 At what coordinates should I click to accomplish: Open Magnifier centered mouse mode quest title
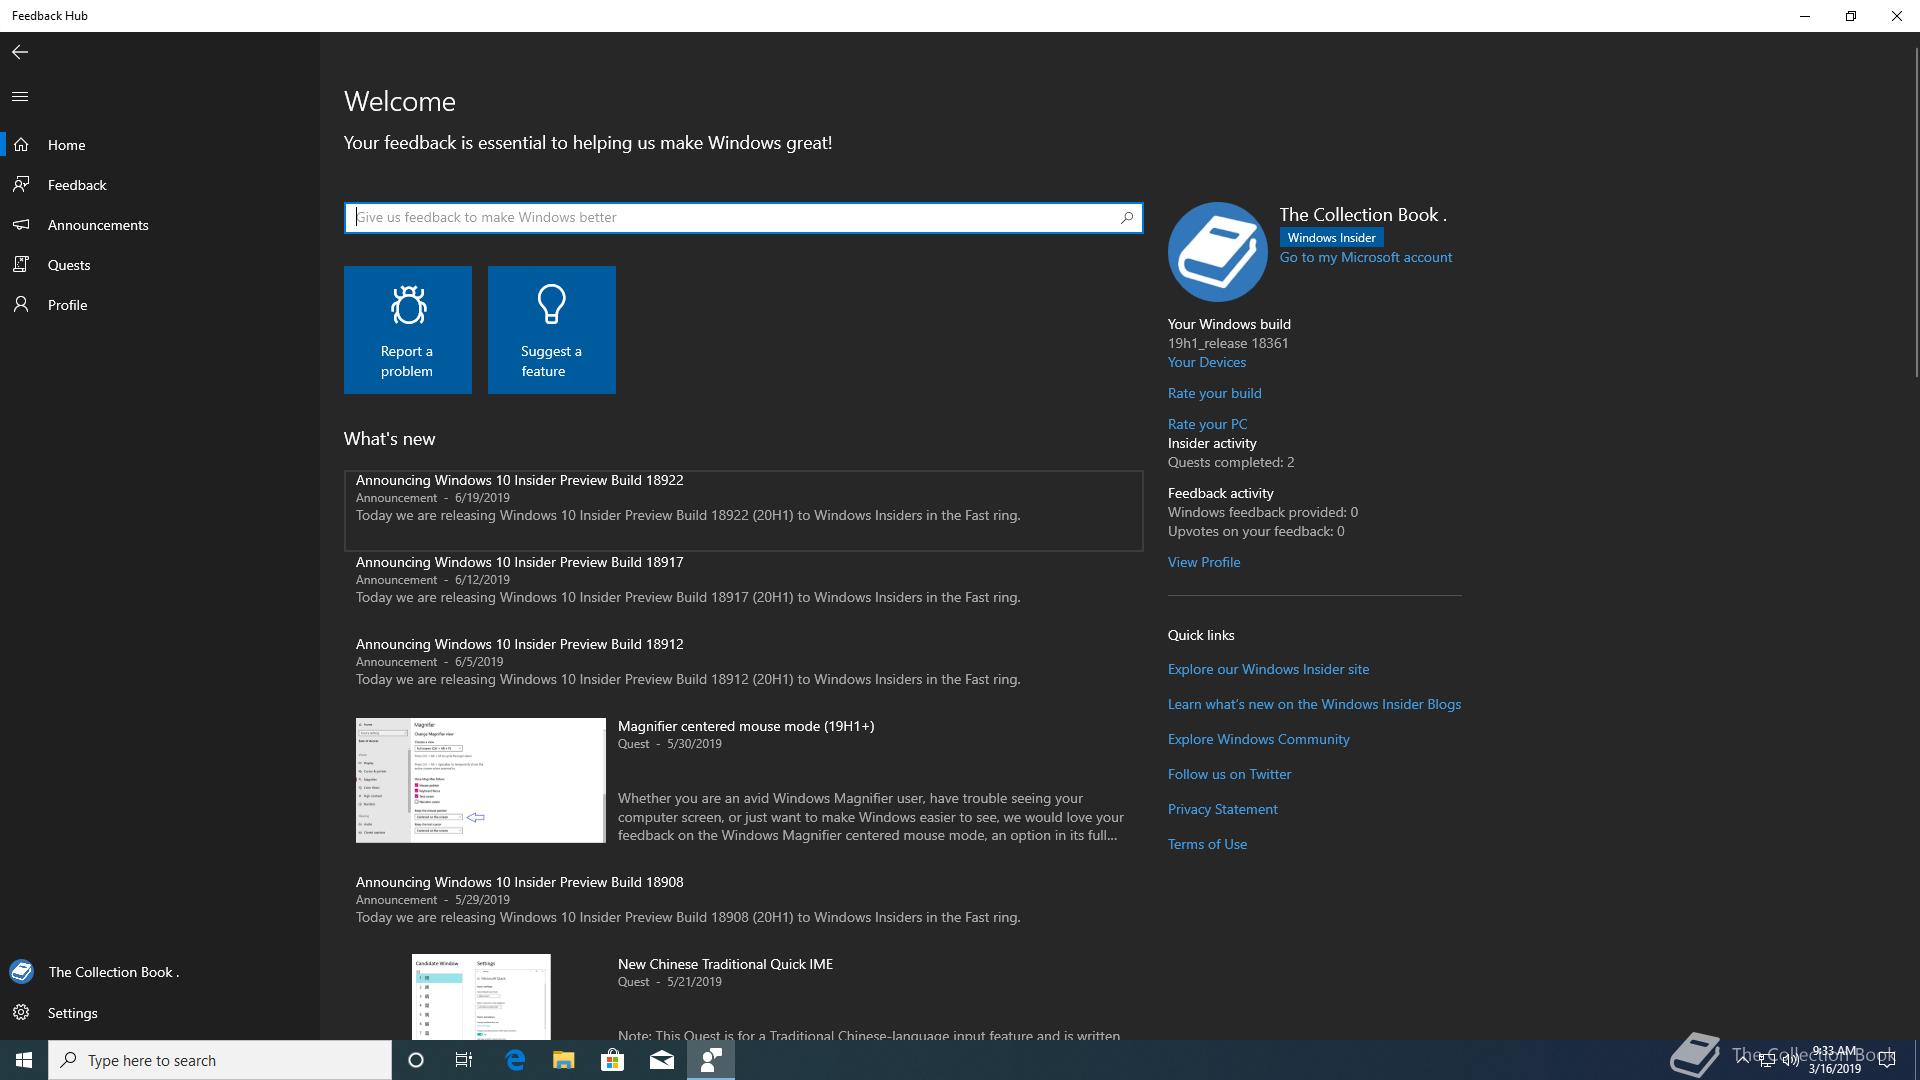click(x=746, y=727)
